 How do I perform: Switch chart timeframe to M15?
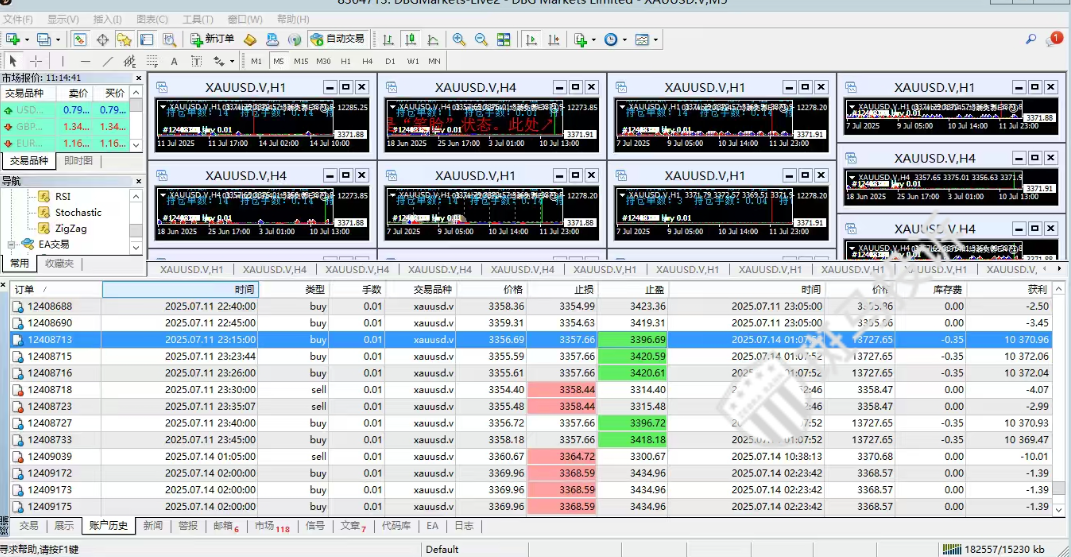(x=301, y=61)
